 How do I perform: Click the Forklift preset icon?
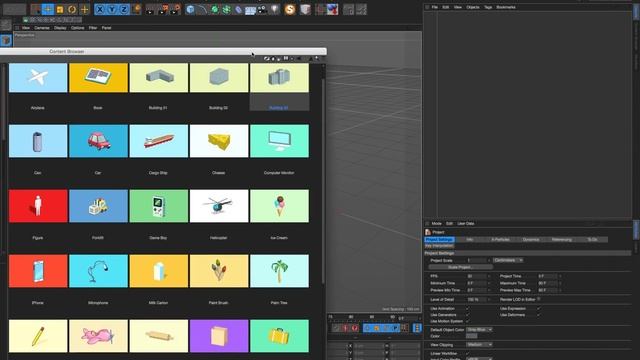tap(98, 206)
